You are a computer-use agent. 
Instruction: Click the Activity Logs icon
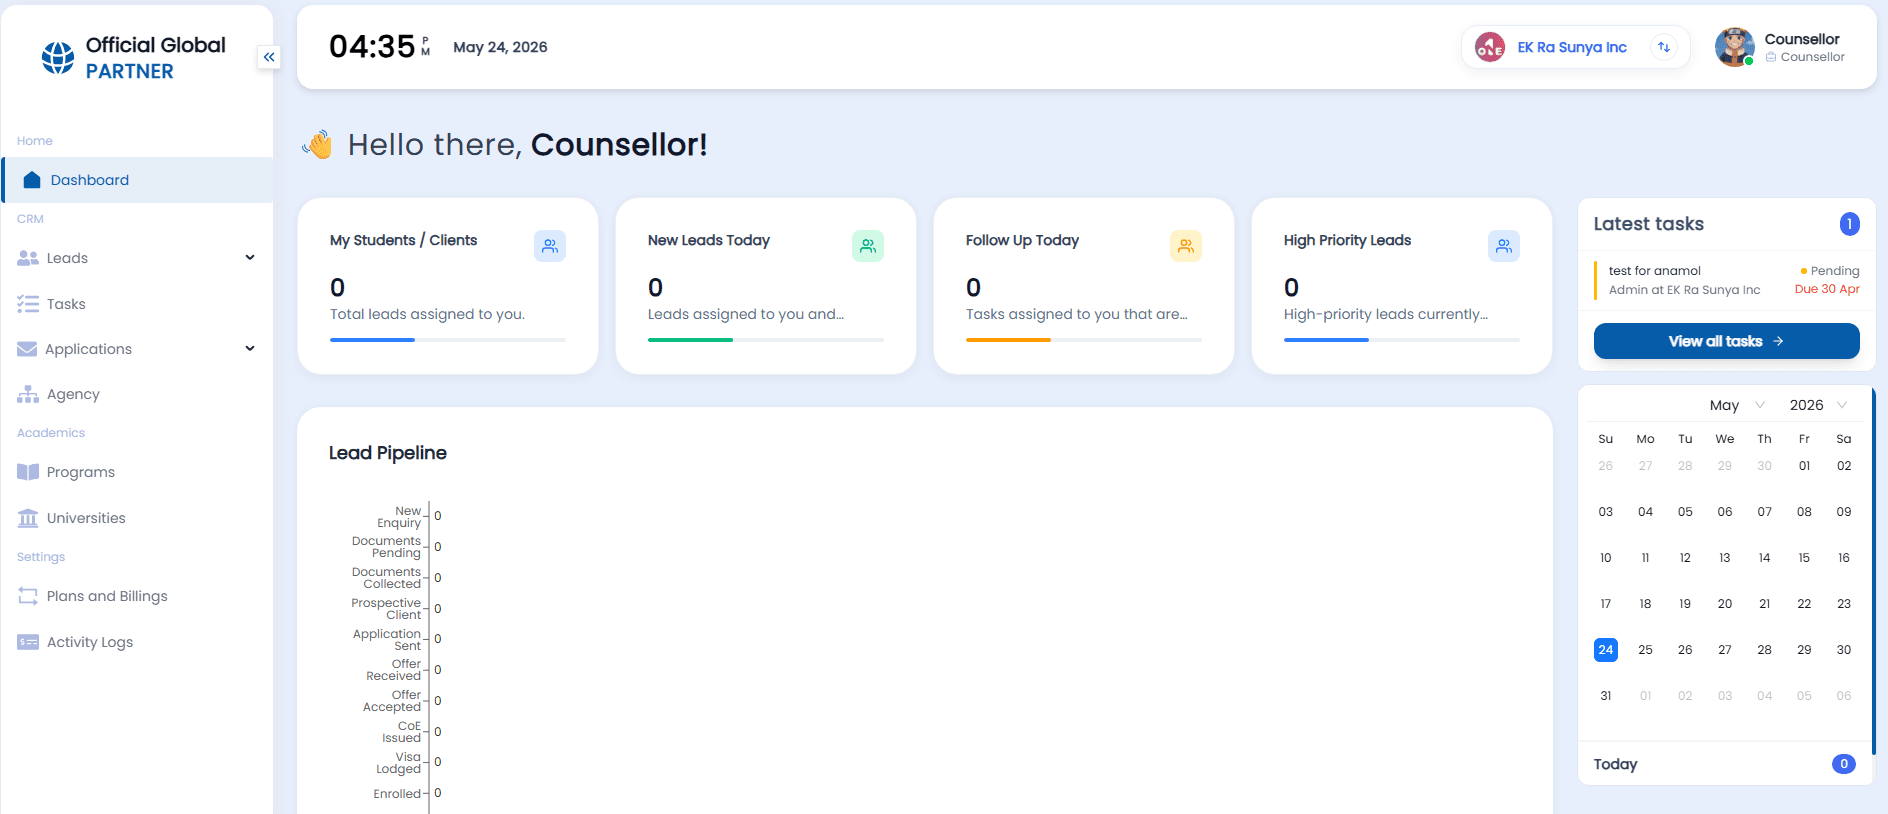(x=28, y=642)
